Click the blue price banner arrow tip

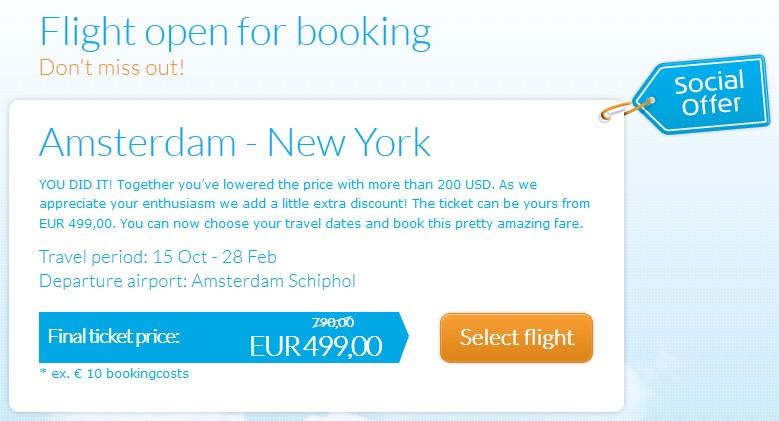(403, 337)
